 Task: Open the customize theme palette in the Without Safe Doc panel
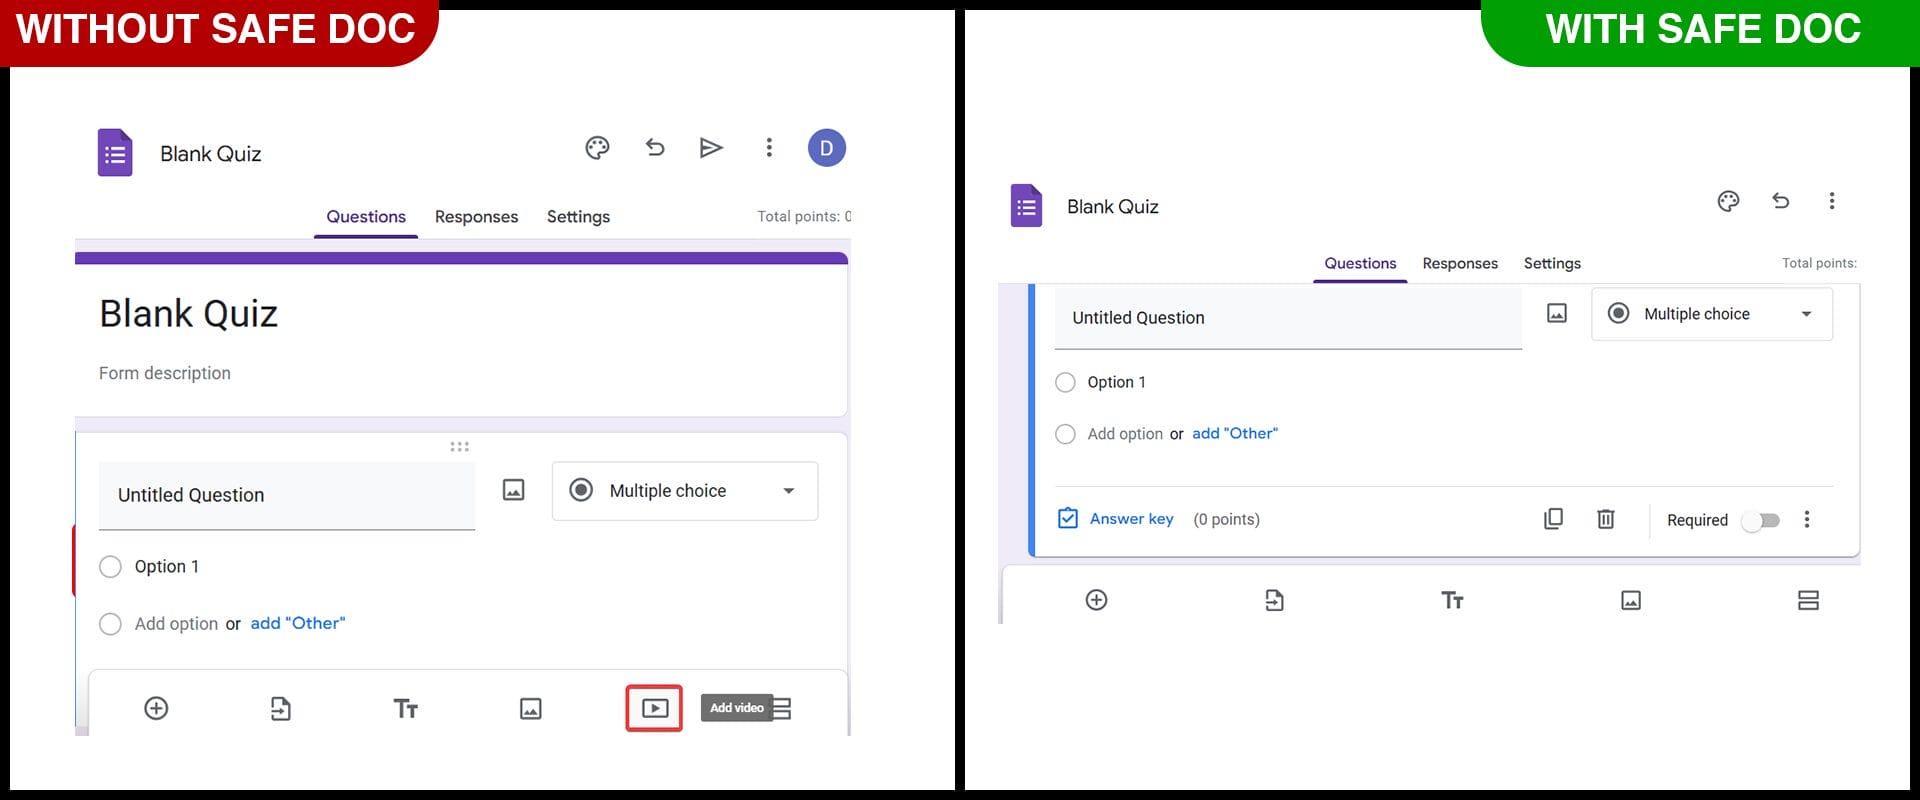tap(597, 148)
